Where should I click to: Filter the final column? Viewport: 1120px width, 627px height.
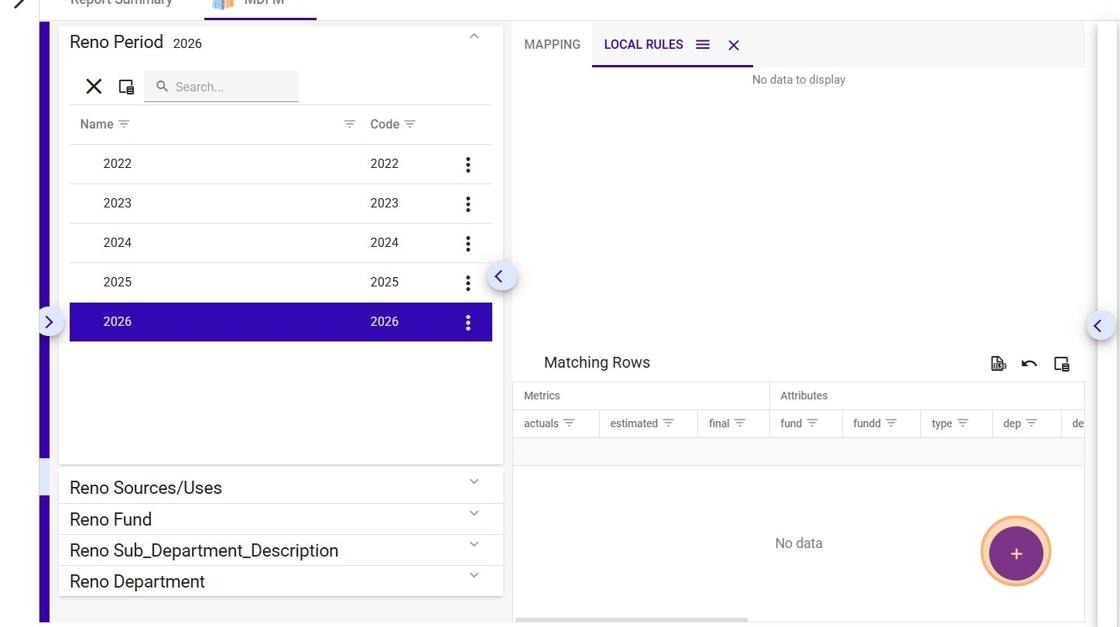[740, 423]
